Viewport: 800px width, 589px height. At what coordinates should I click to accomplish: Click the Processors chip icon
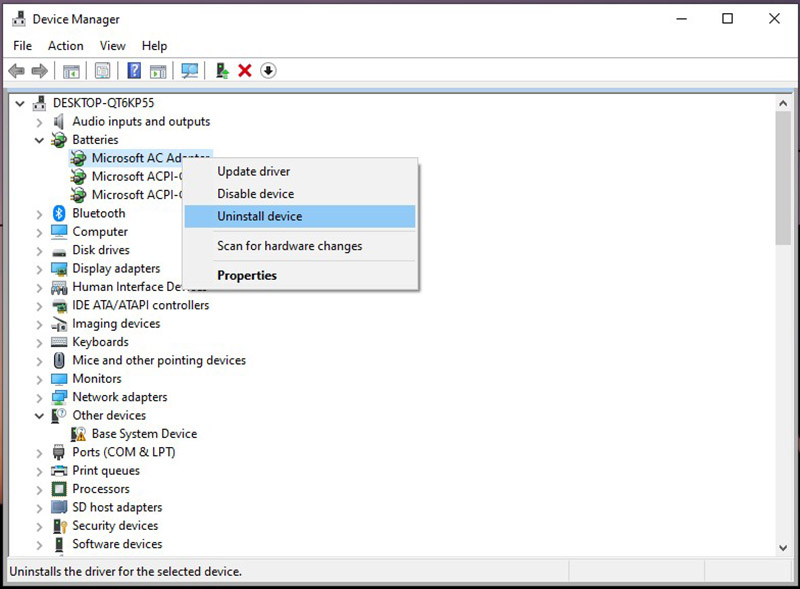coord(59,489)
